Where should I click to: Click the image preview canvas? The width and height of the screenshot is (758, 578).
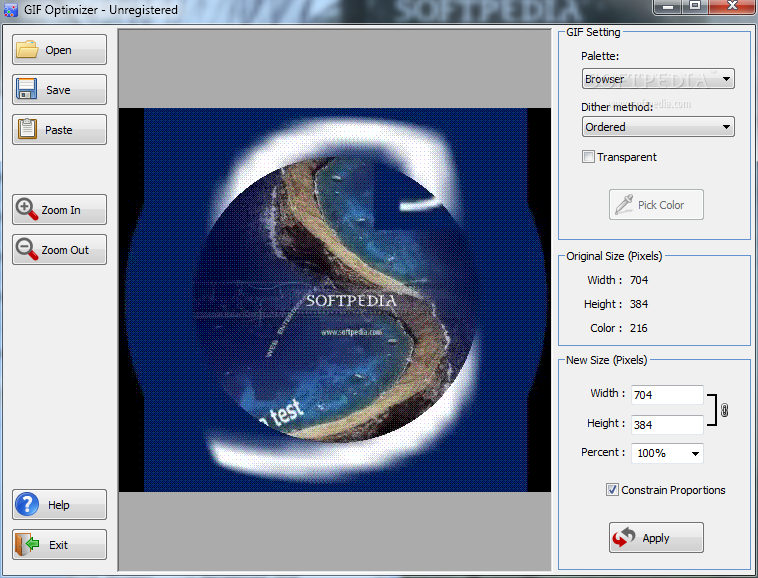coord(335,300)
